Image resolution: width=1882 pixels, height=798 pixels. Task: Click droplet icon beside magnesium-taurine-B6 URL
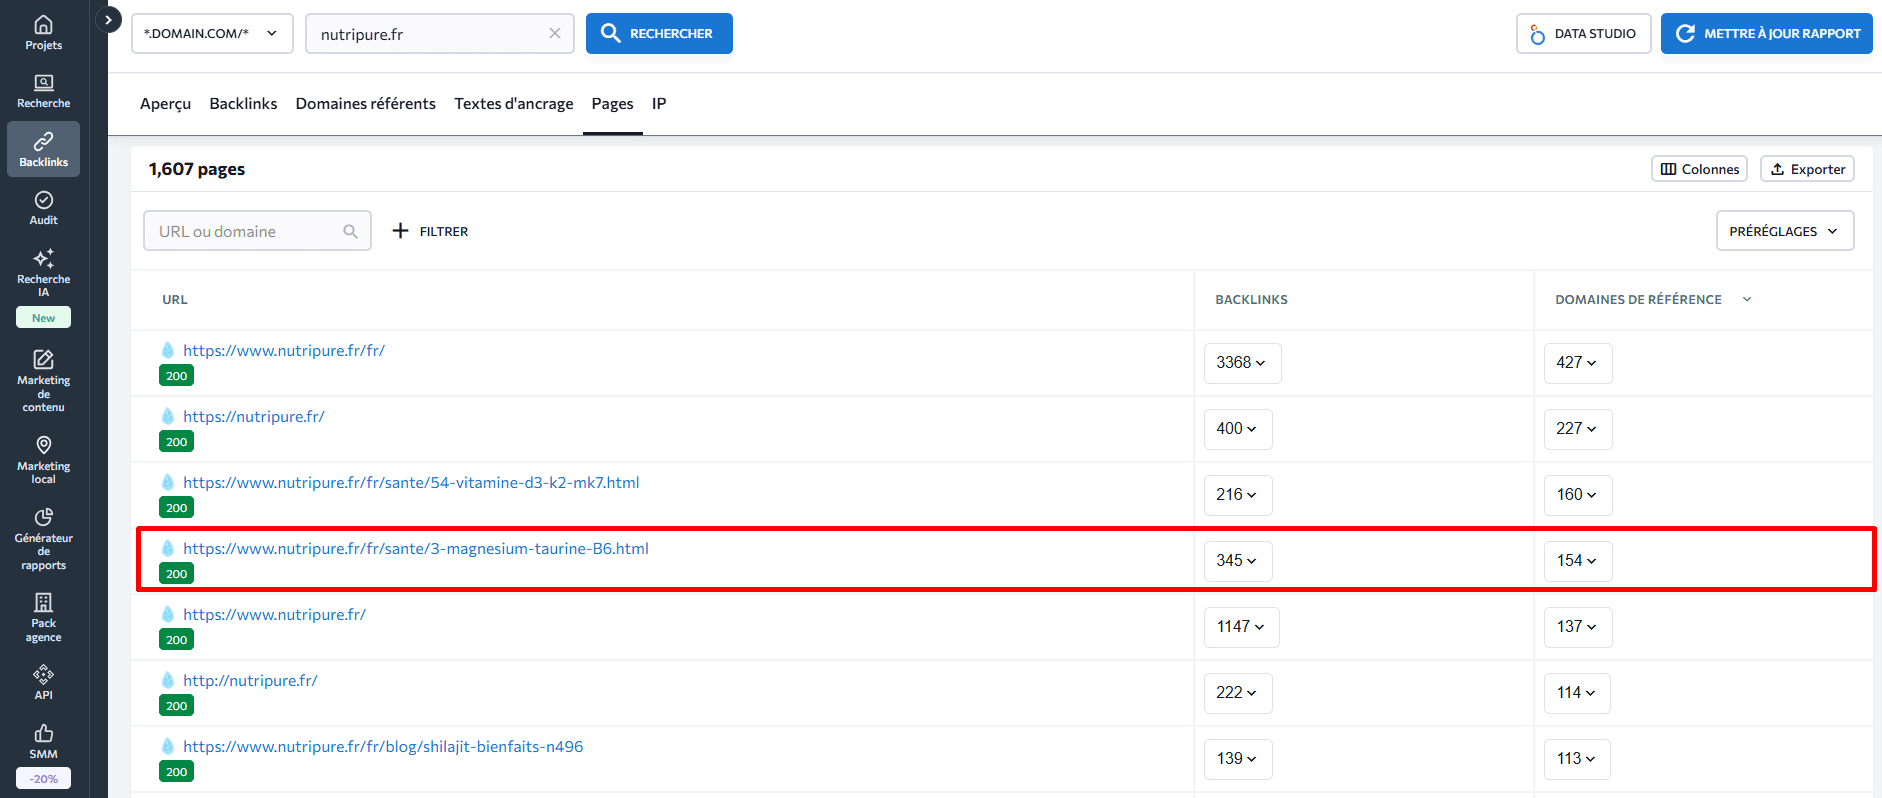tap(168, 548)
